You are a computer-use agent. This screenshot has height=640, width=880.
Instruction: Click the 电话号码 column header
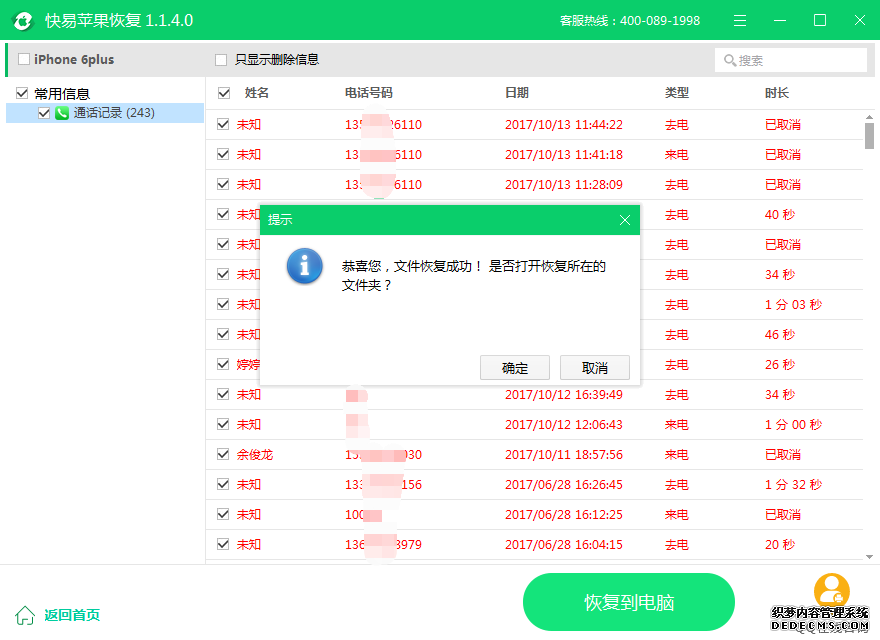click(x=368, y=93)
